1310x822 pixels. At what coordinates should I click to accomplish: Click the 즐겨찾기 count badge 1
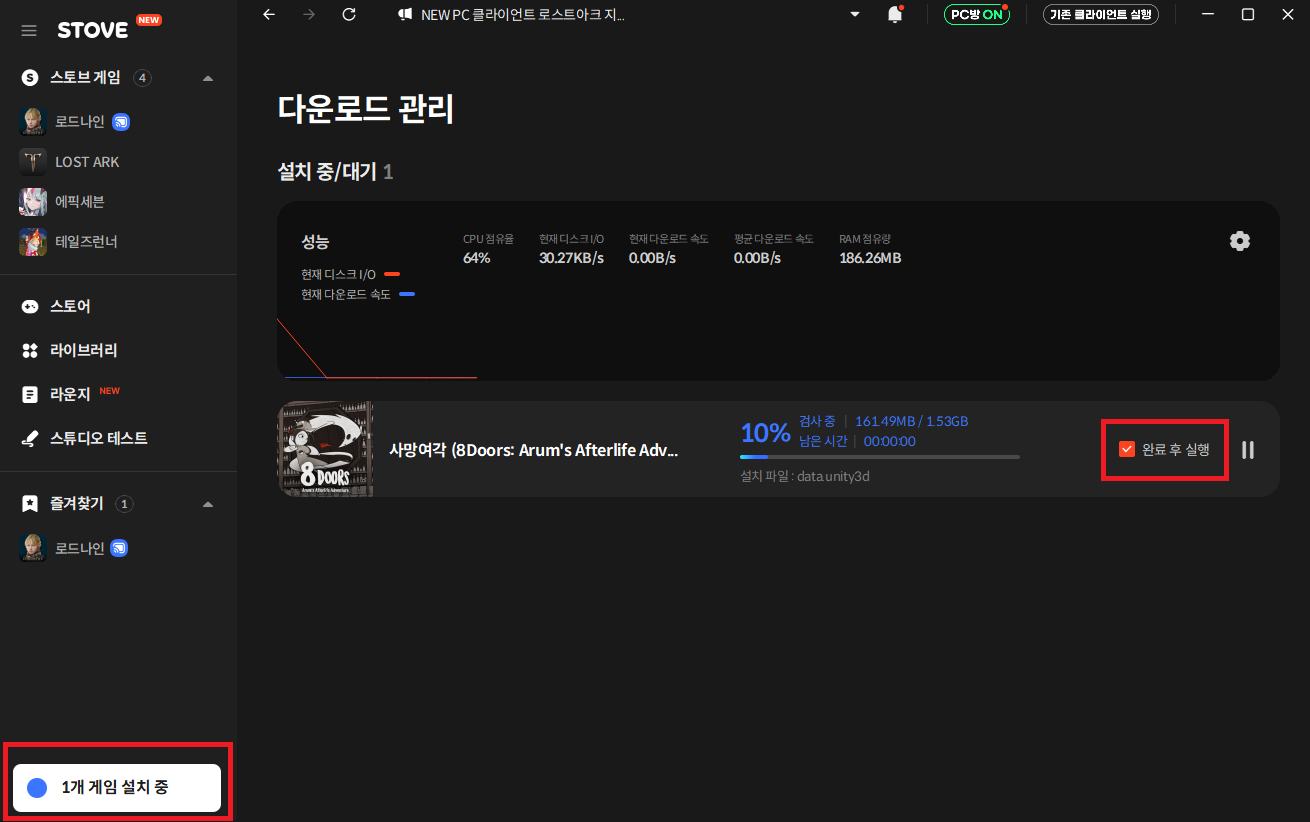(x=124, y=504)
